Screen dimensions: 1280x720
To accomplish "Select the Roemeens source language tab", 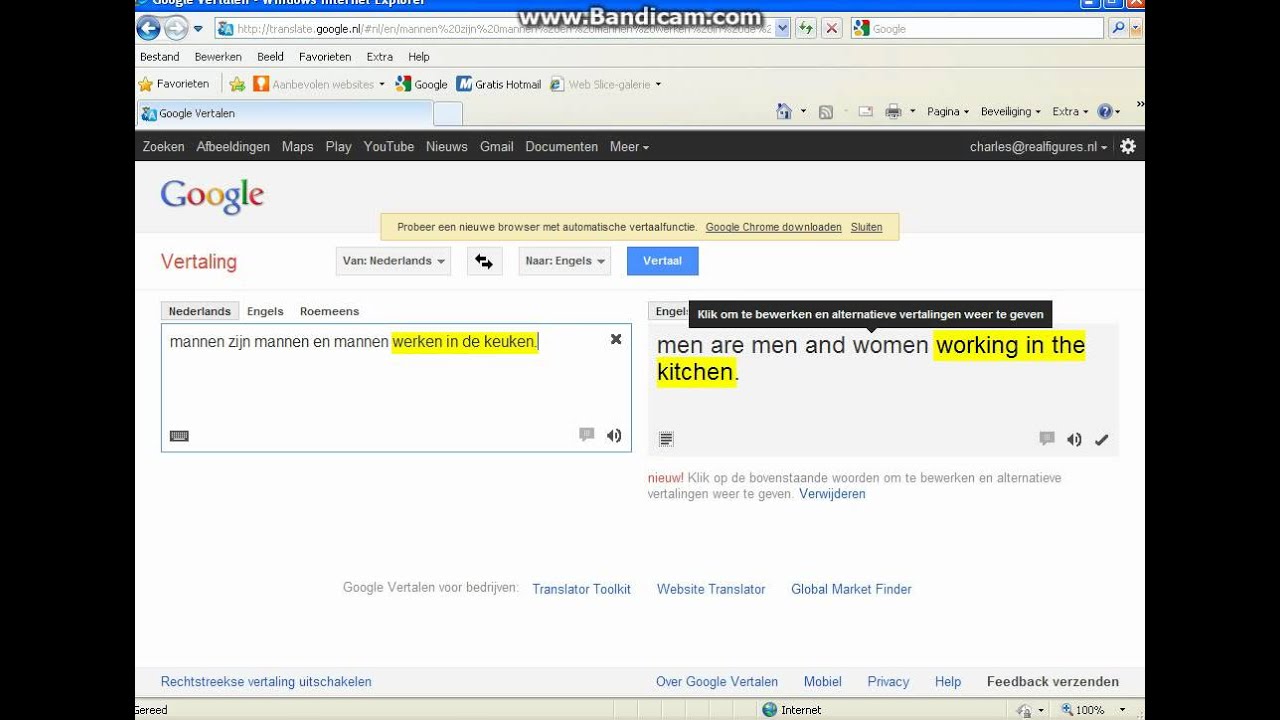I will pos(329,311).
